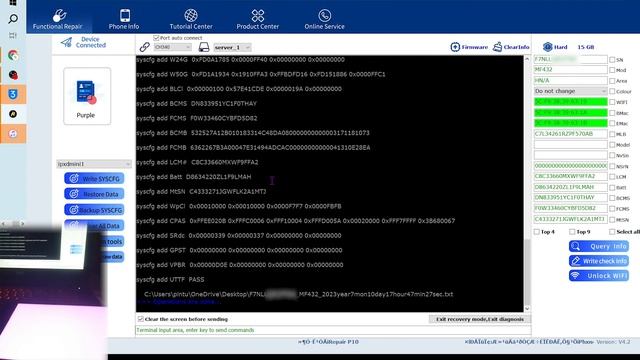Click the Write SYSCFG button
This screenshot has height=360, width=640.
[x=94, y=178]
